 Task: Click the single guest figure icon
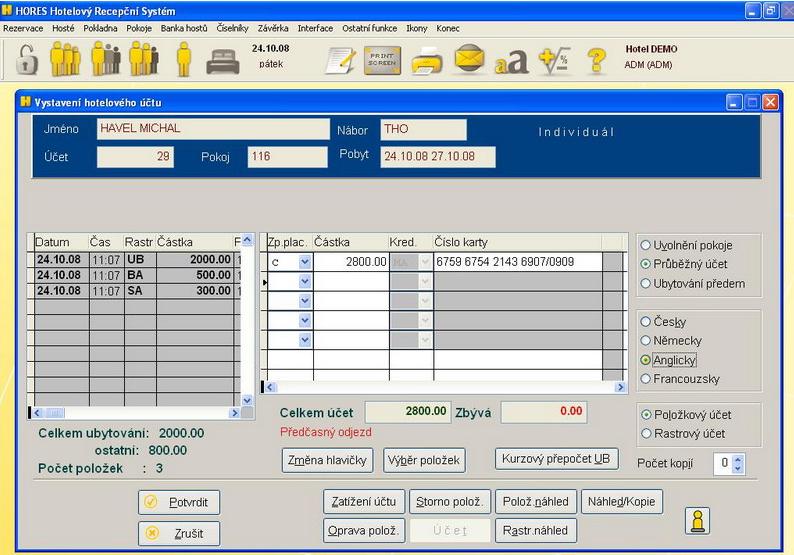[184, 60]
